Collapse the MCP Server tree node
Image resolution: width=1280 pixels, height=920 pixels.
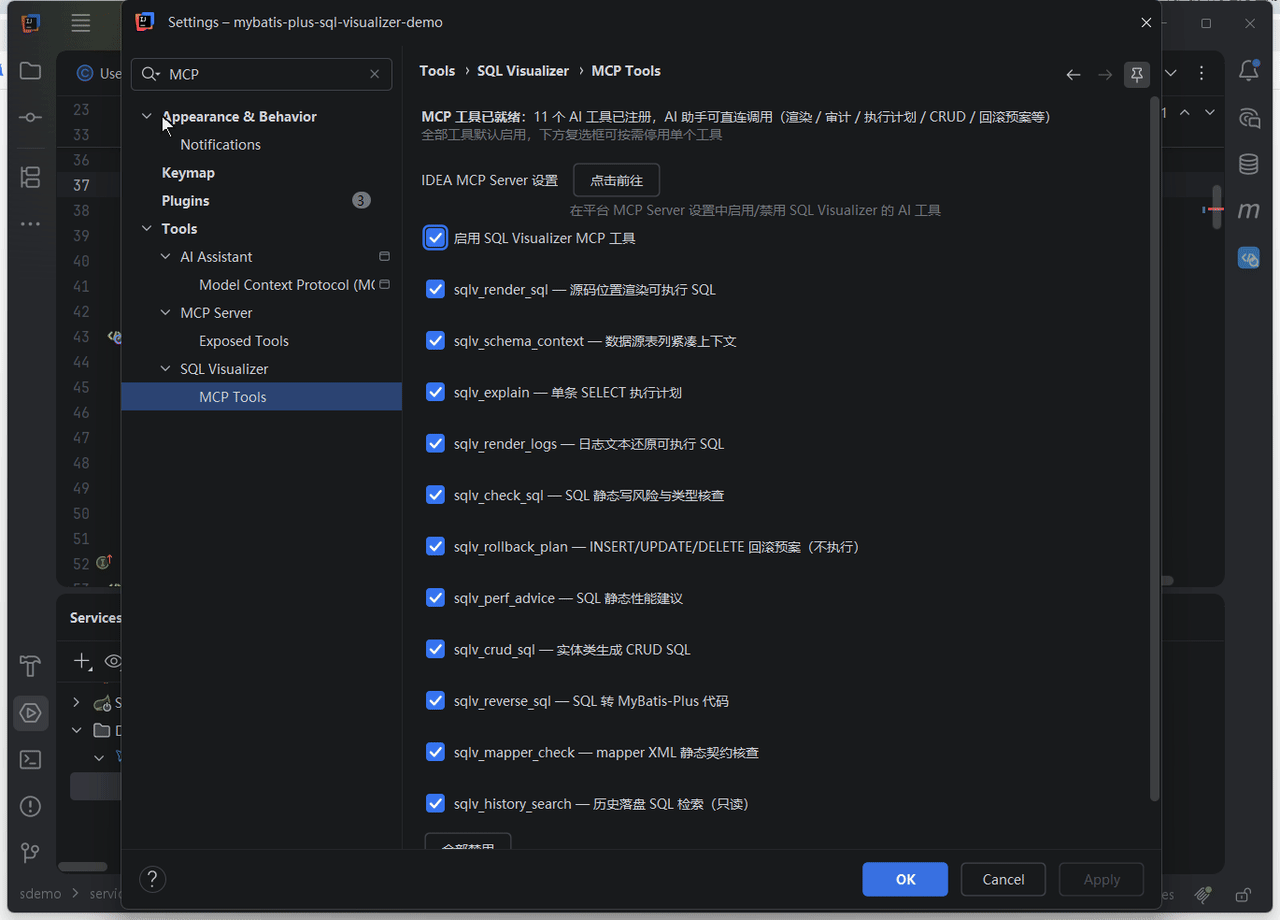166,312
